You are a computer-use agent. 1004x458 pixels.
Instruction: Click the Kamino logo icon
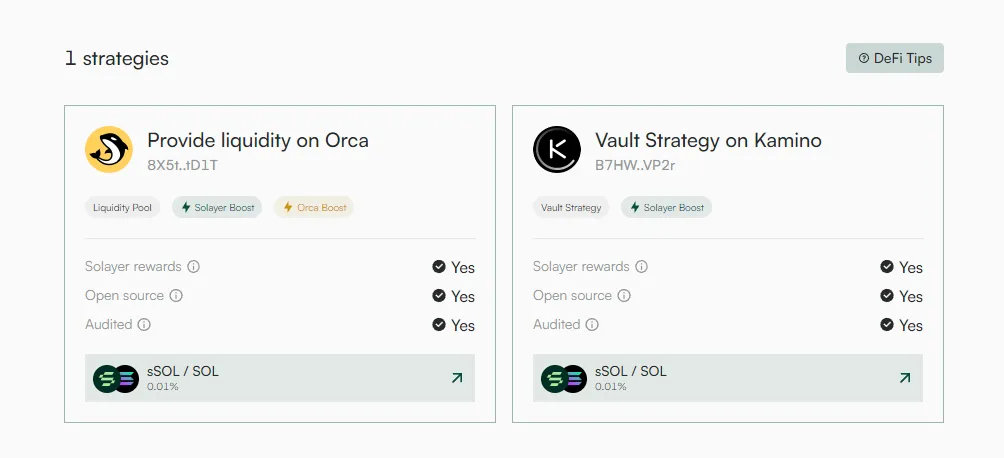coord(557,150)
